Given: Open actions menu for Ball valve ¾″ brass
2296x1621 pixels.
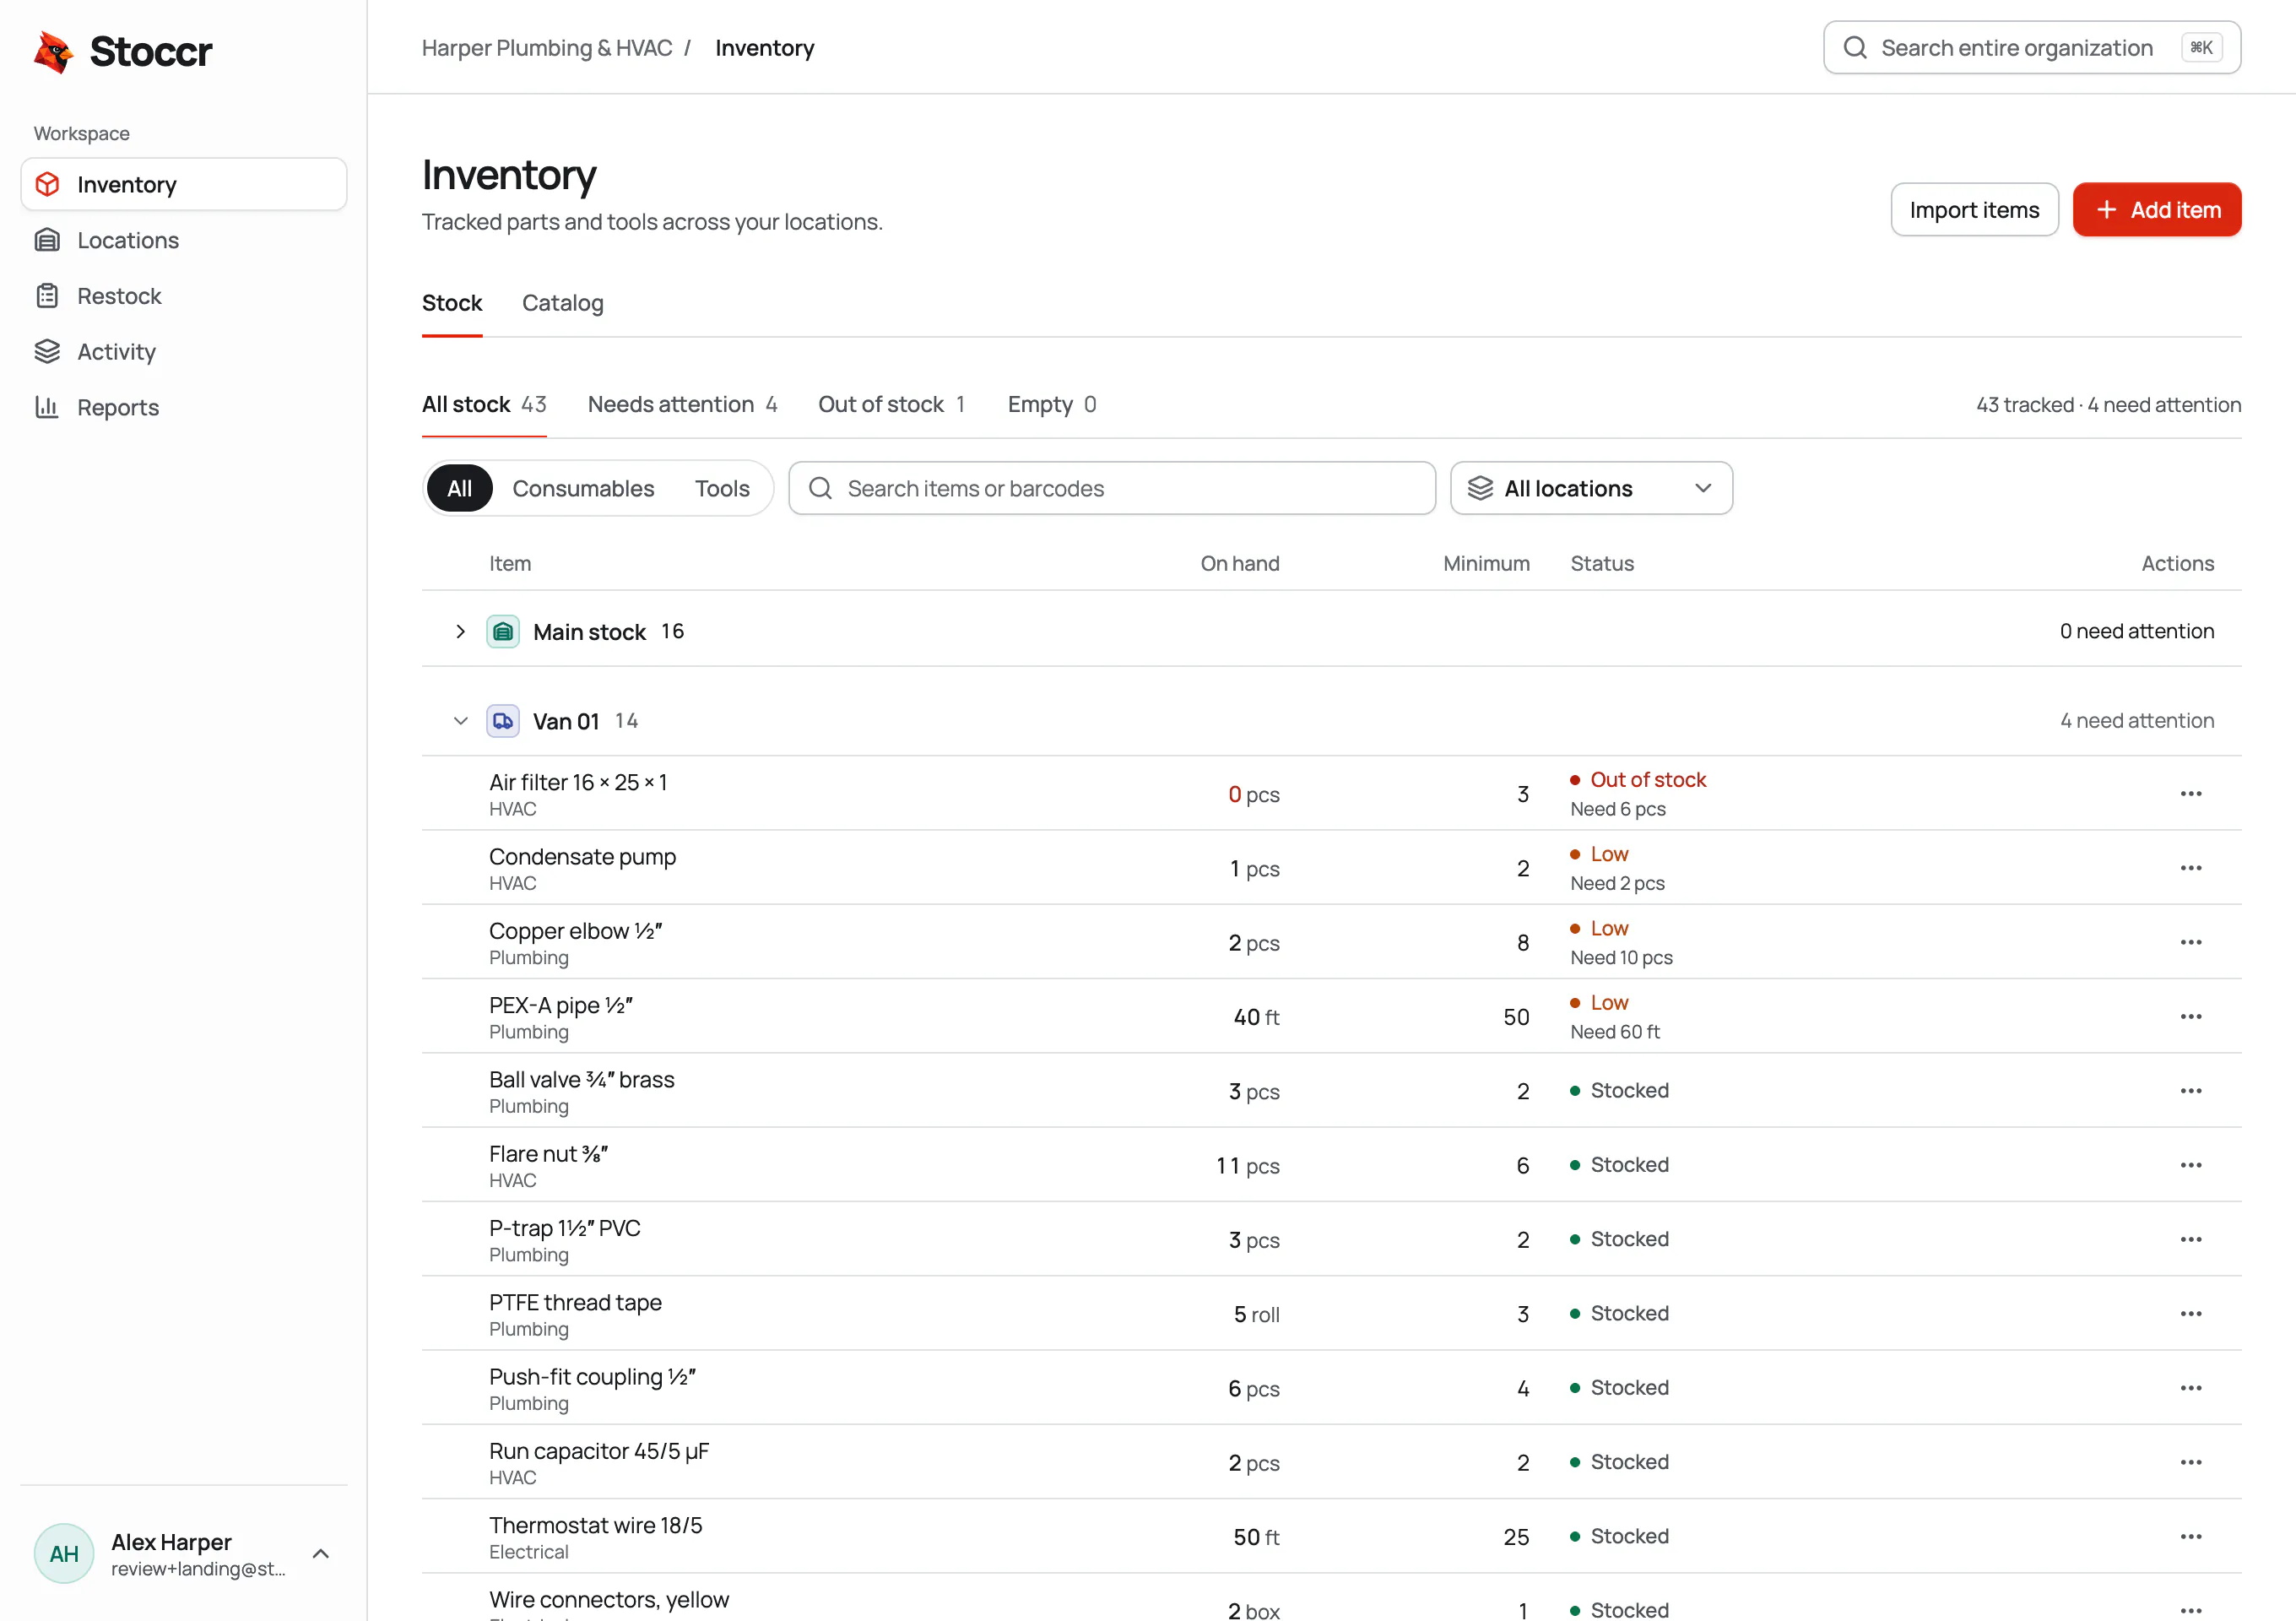Looking at the screenshot, I should [x=2190, y=1091].
